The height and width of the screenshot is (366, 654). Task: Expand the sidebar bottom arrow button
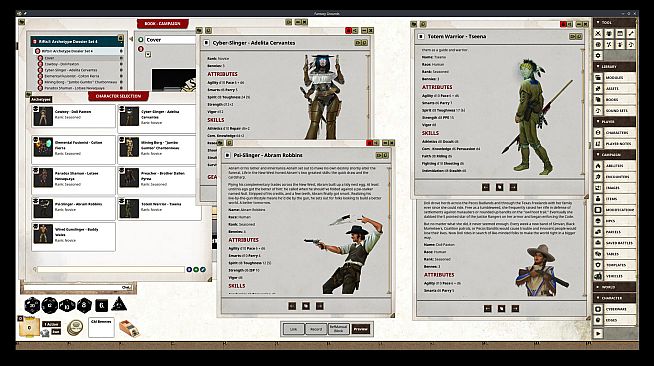pos(598,333)
